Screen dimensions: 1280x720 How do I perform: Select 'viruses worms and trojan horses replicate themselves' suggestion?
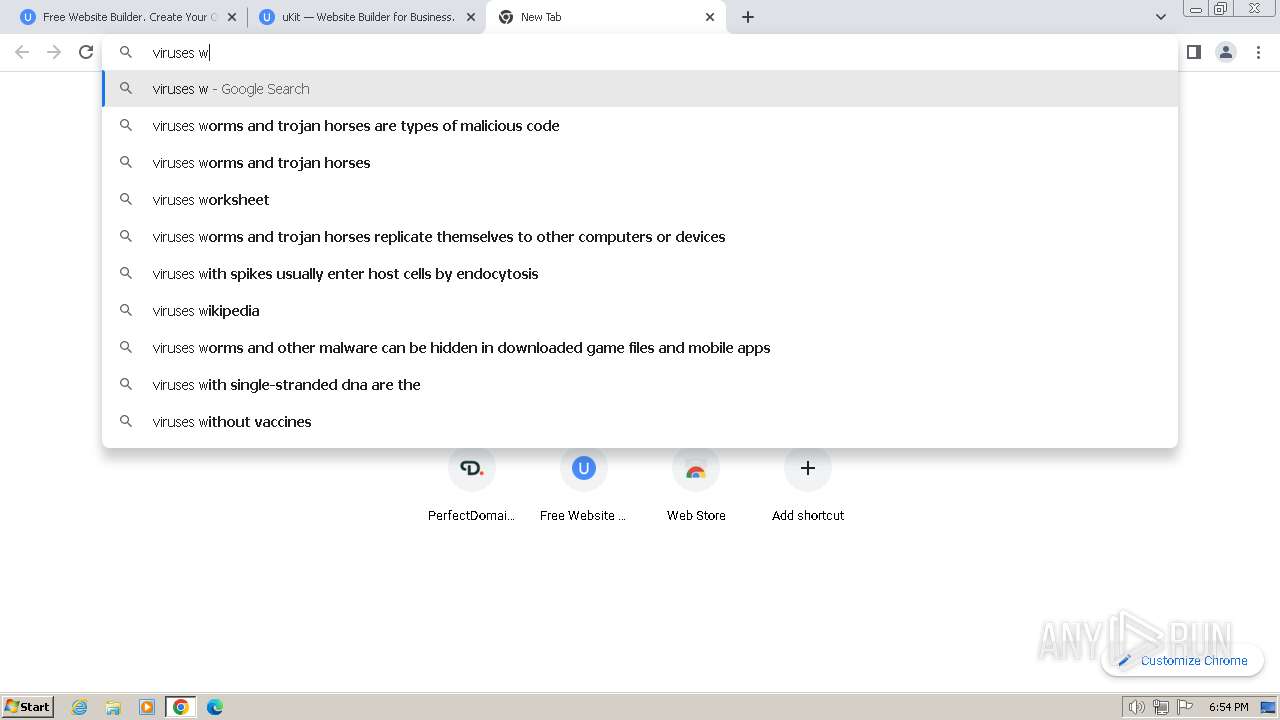click(640, 237)
